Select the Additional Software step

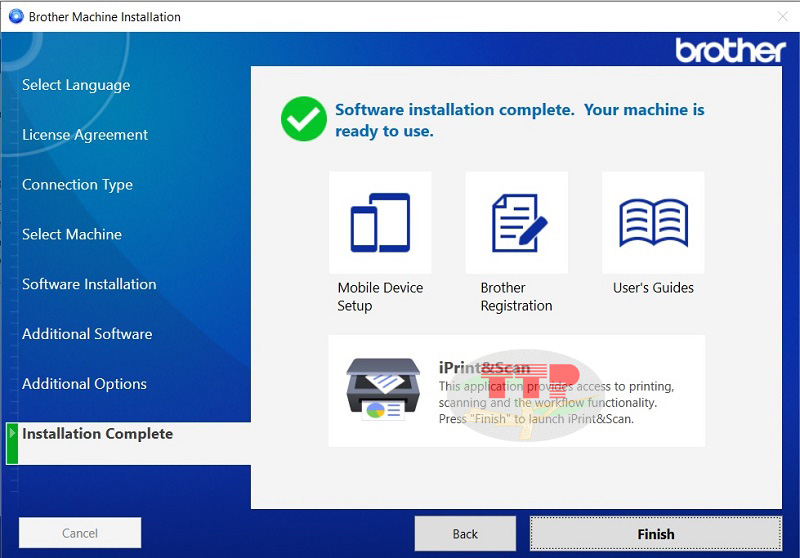click(x=87, y=334)
